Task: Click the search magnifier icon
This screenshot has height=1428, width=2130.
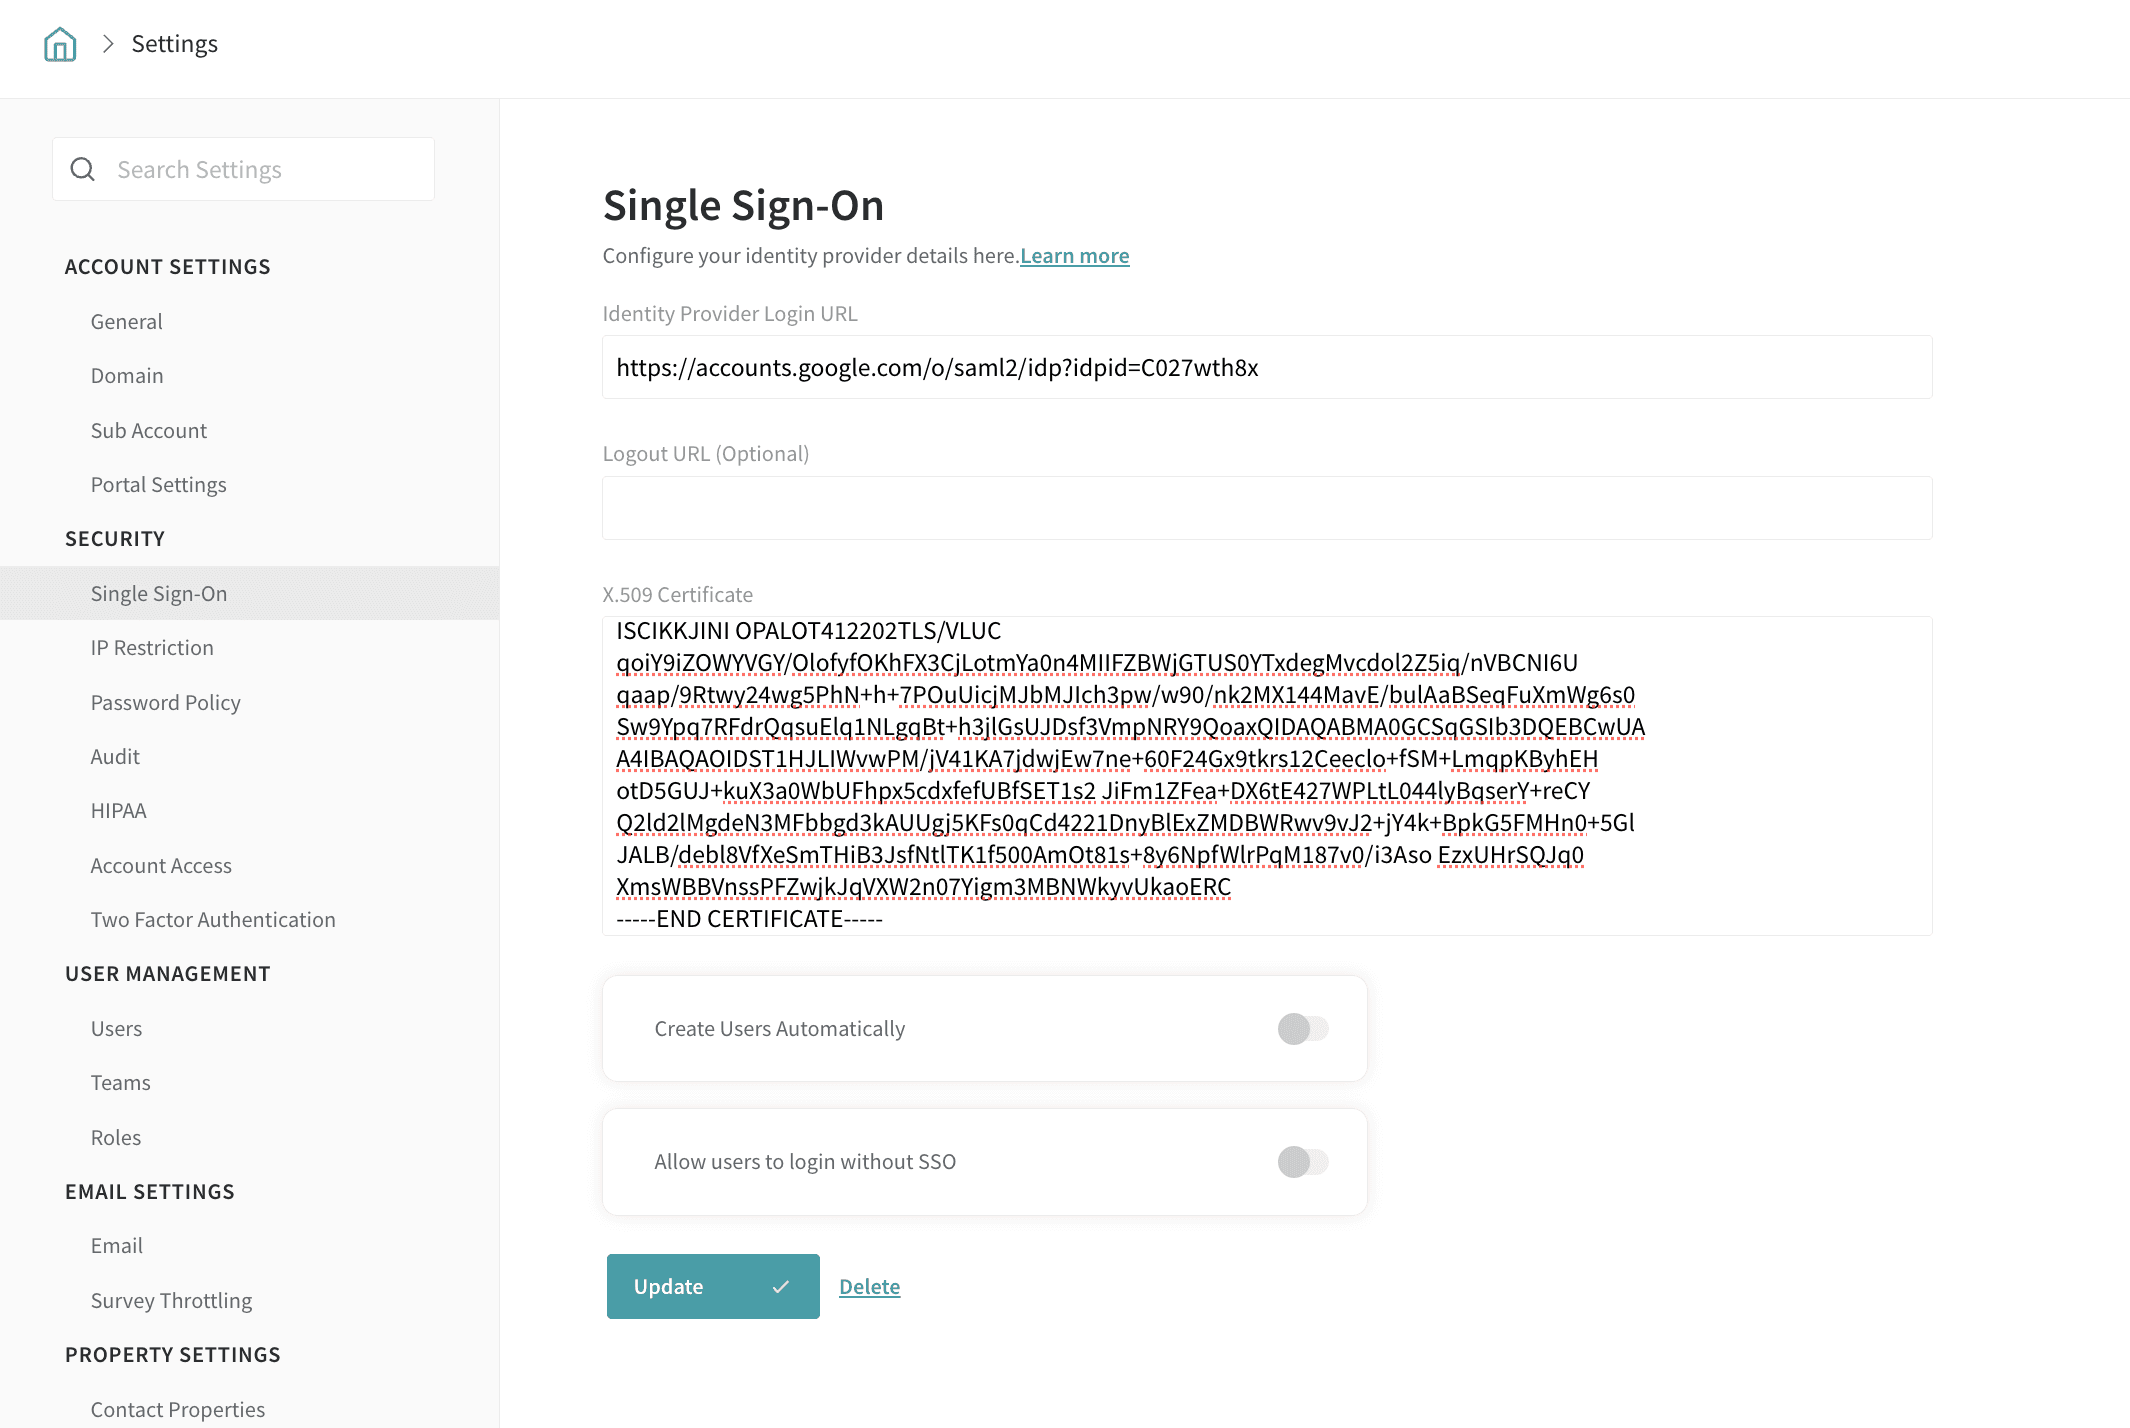Action: point(83,170)
